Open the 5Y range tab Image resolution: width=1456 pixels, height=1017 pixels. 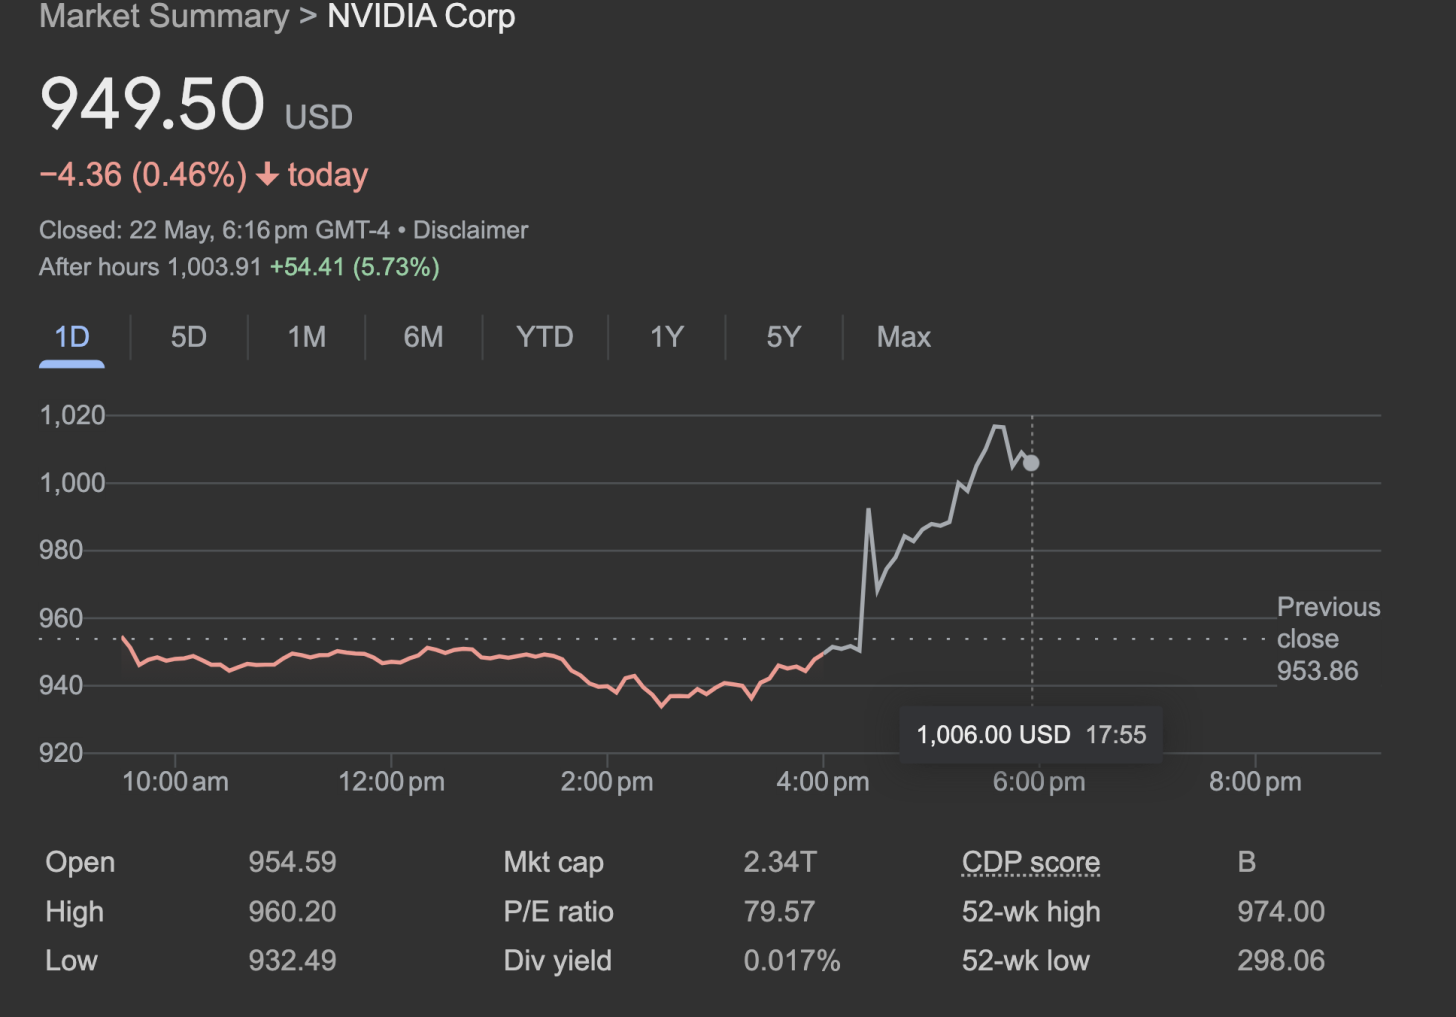coord(784,337)
